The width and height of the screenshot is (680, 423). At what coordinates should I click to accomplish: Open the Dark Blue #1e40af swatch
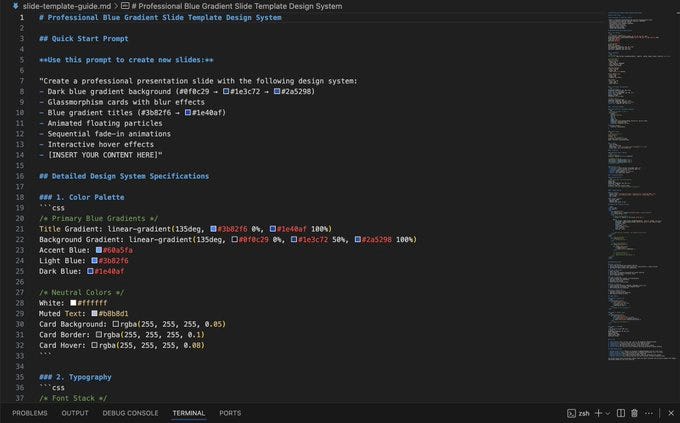coord(90,271)
